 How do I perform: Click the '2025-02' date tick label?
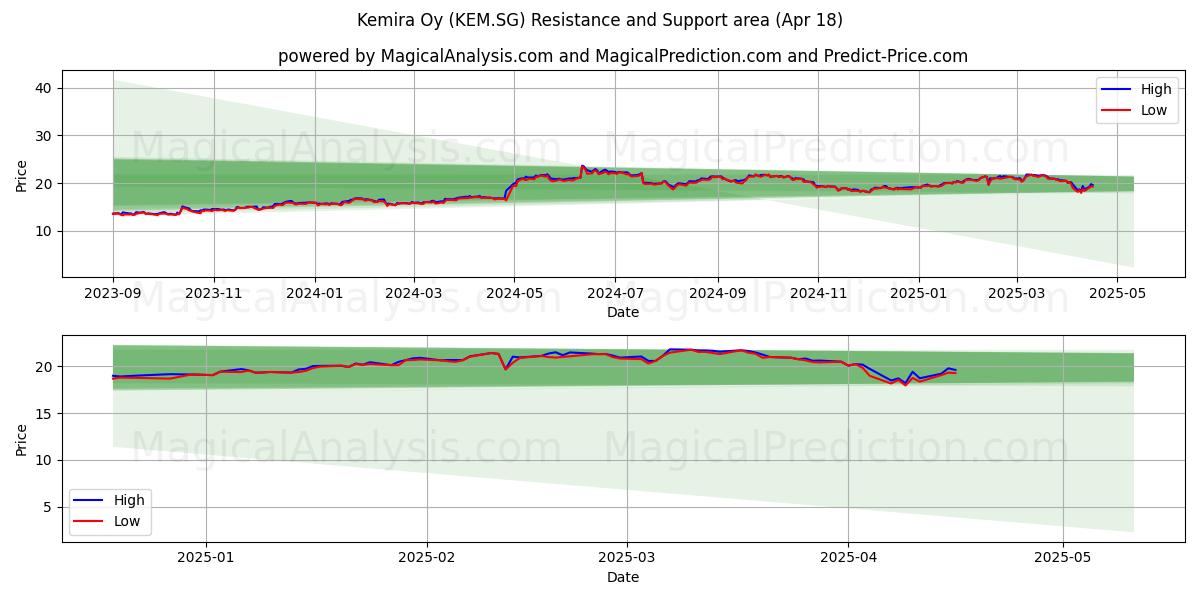(427, 559)
